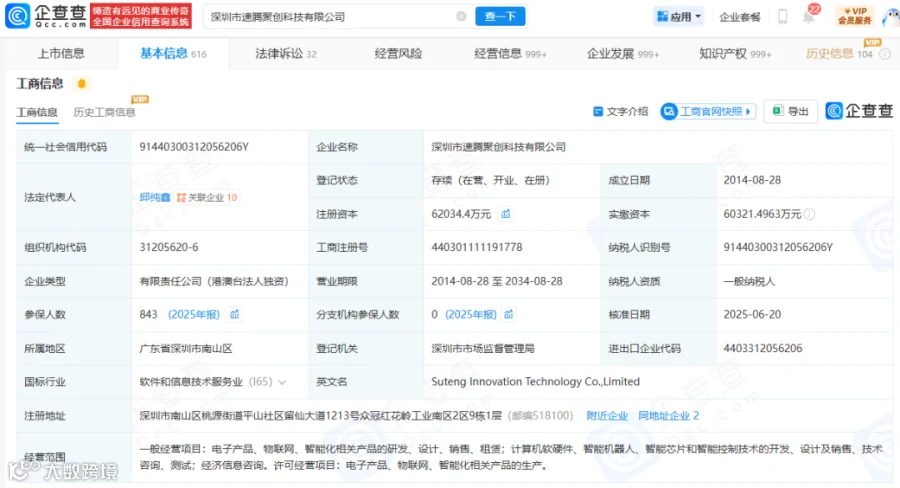The image size is (900, 488).
Task: Open VIP member services icon
Action: coord(855,16)
